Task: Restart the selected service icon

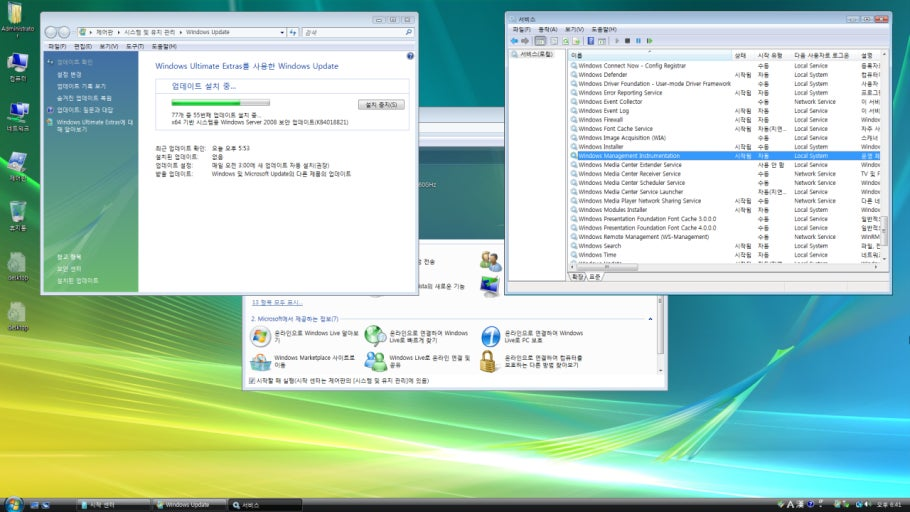Action: (x=649, y=41)
